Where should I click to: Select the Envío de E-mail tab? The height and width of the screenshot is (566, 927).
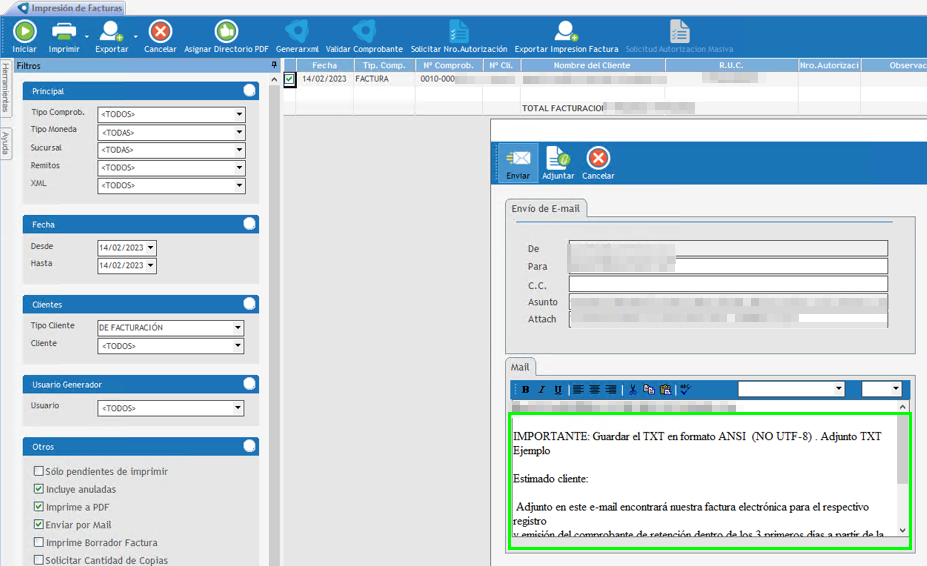[545, 209]
